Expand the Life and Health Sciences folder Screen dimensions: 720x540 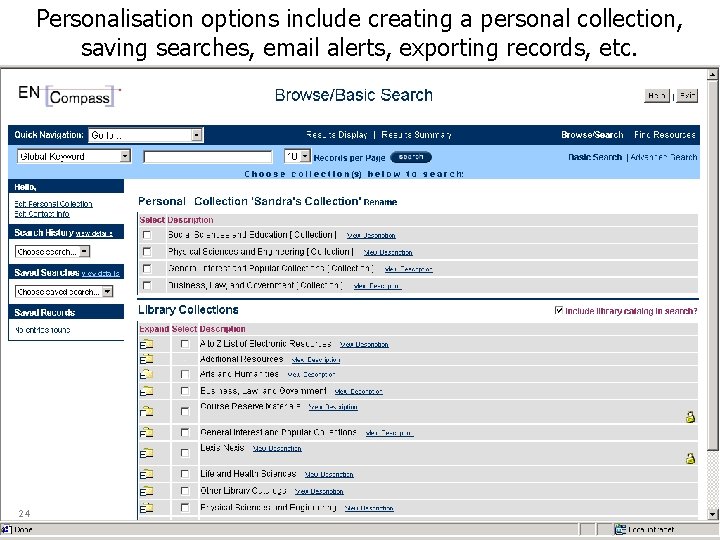click(x=146, y=474)
